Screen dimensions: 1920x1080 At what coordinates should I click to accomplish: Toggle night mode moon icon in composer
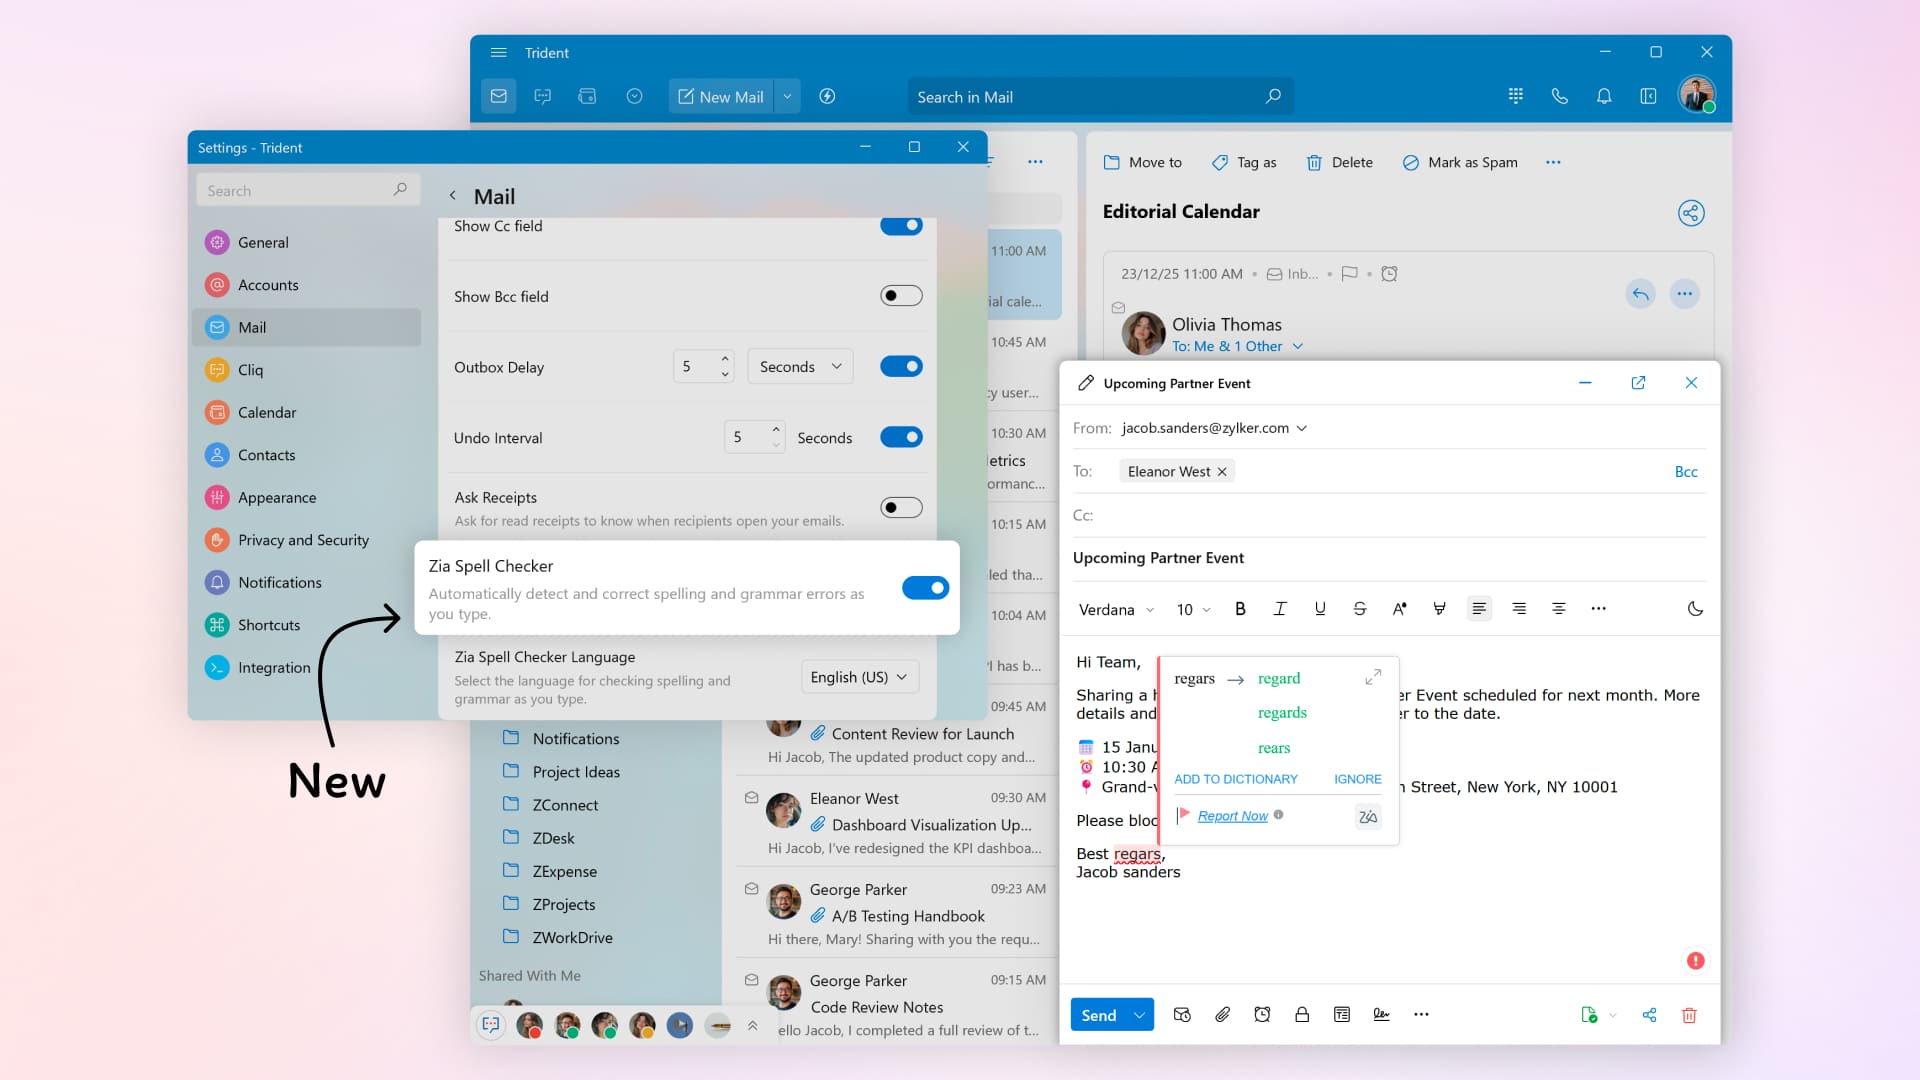(x=1695, y=609)
